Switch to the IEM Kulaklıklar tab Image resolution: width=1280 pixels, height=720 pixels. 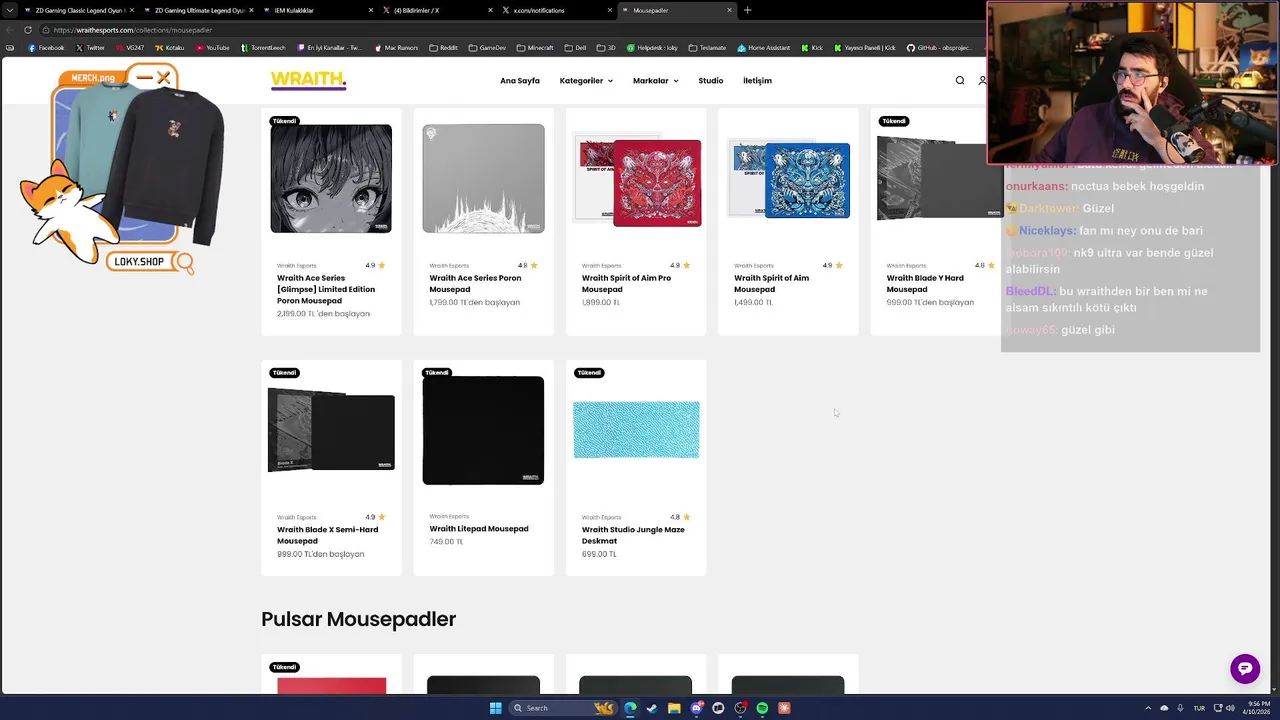[318, 10]
